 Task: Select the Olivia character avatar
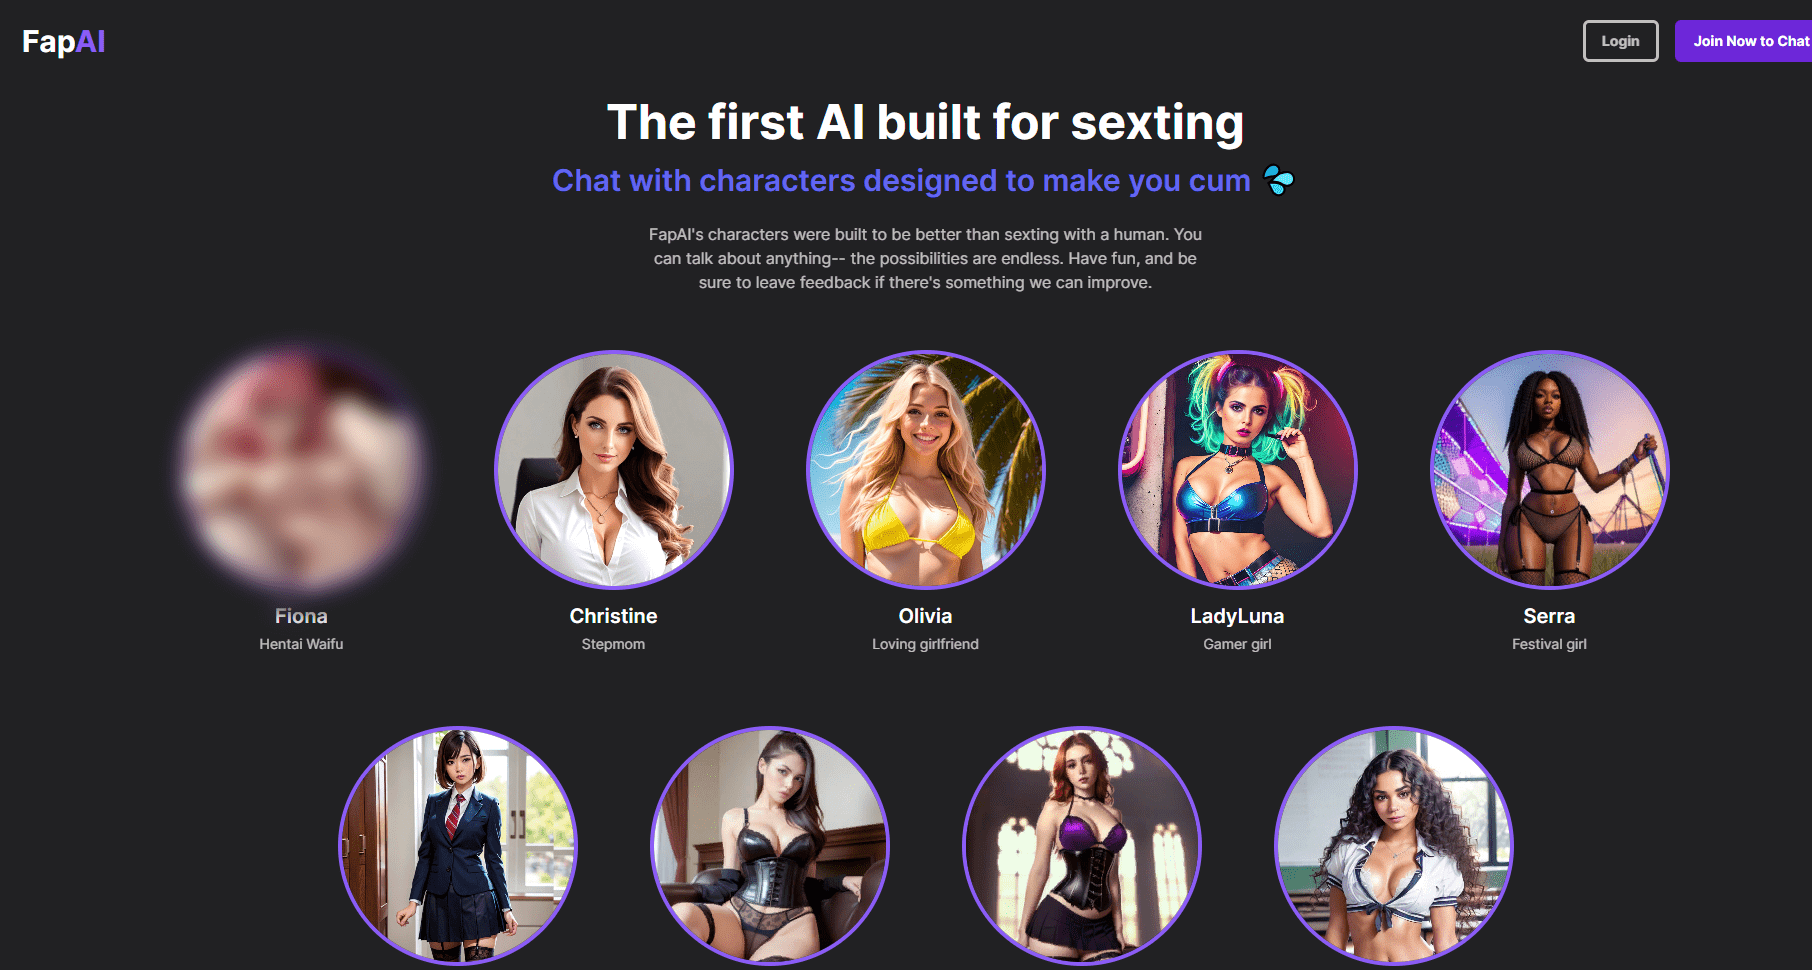tap(925, 469)
